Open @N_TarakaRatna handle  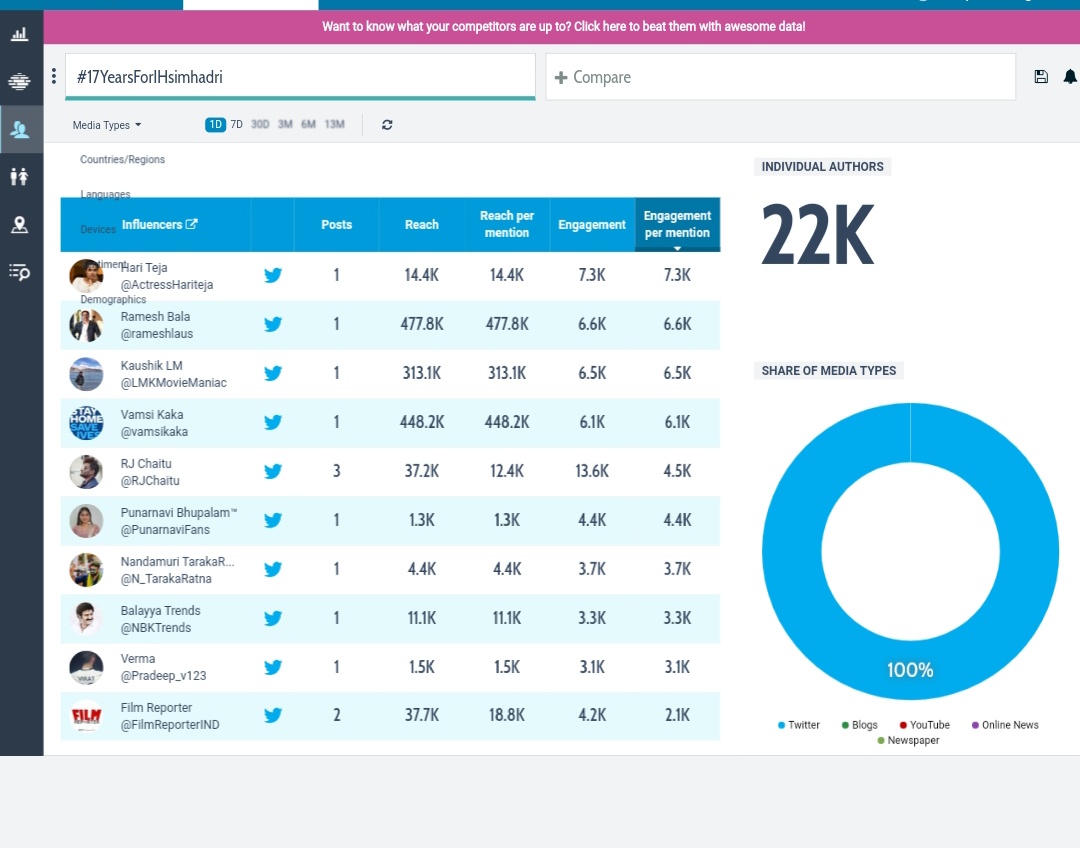(x=166, y=579)
